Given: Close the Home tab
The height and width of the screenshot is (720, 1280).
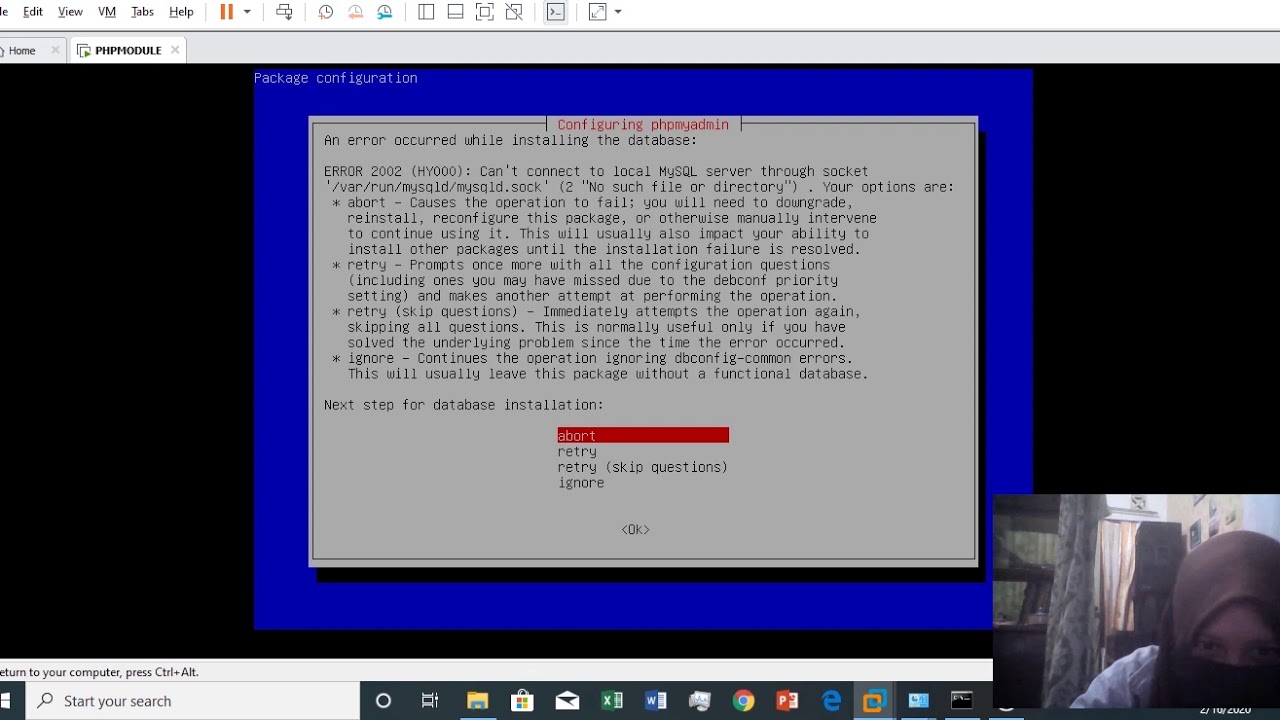Looking at the screenshot, I should pos(55,50).
